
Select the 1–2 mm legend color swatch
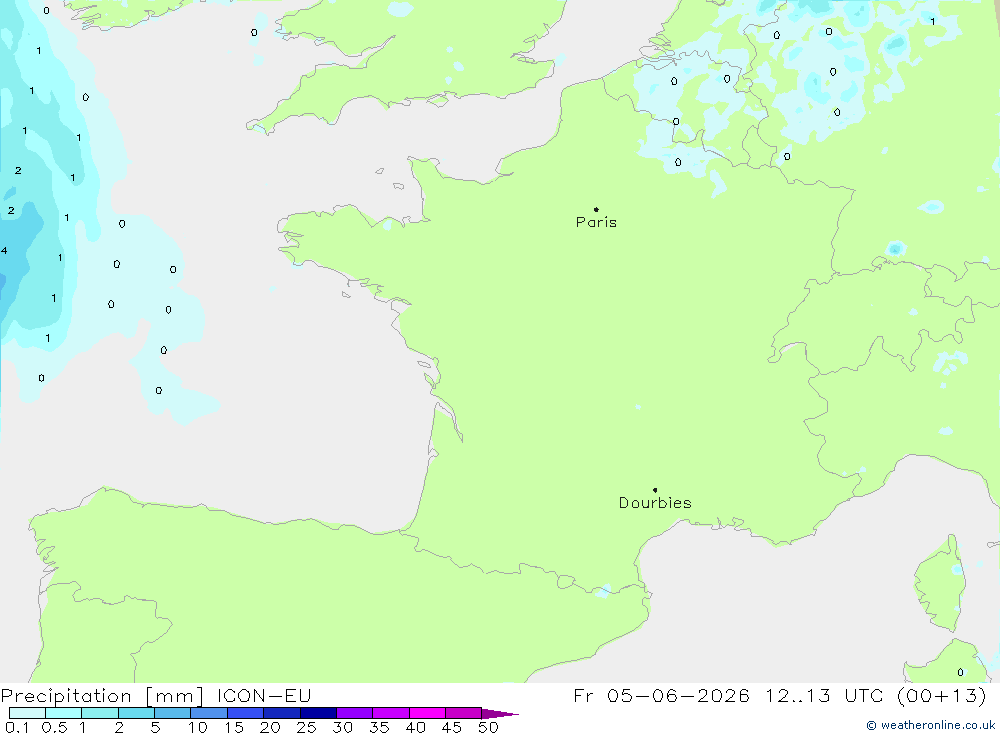click(100, 713)
